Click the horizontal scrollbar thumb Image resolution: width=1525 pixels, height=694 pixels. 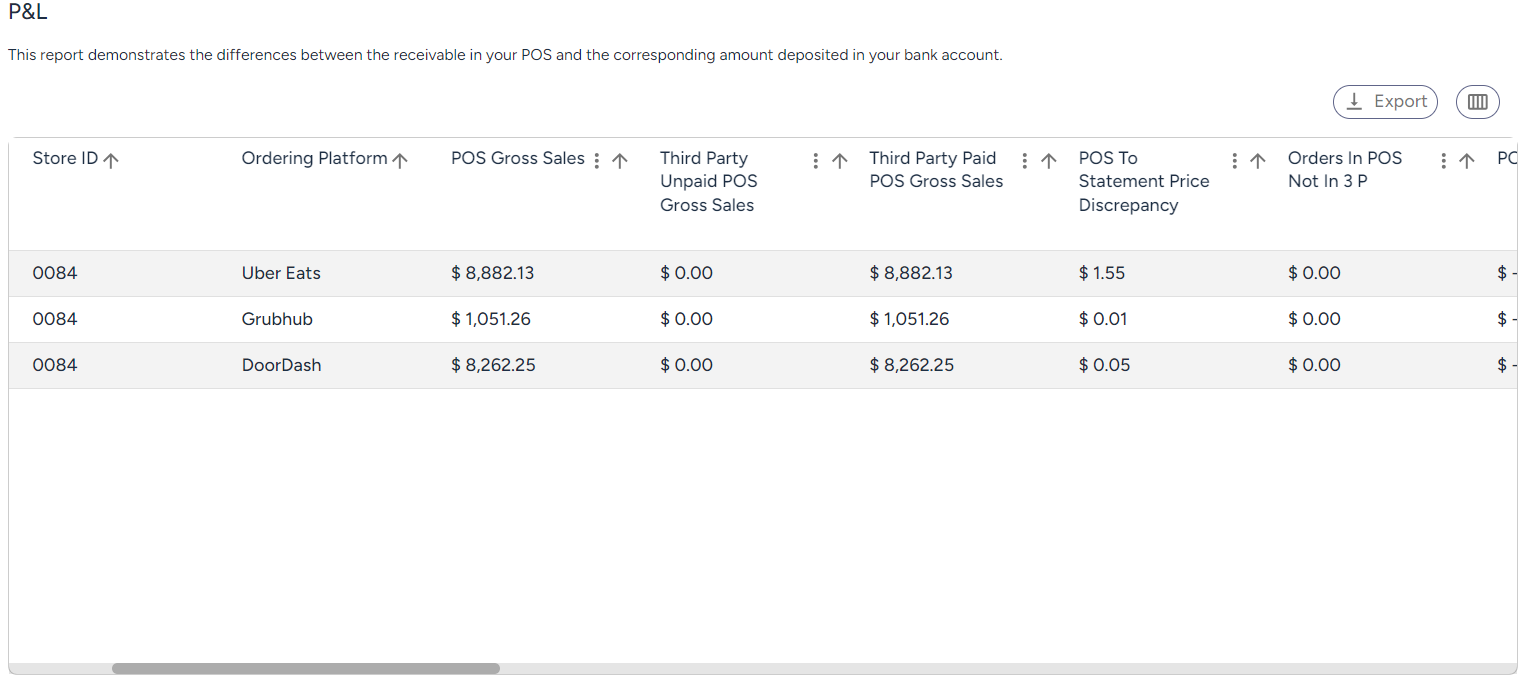(306, 668)
